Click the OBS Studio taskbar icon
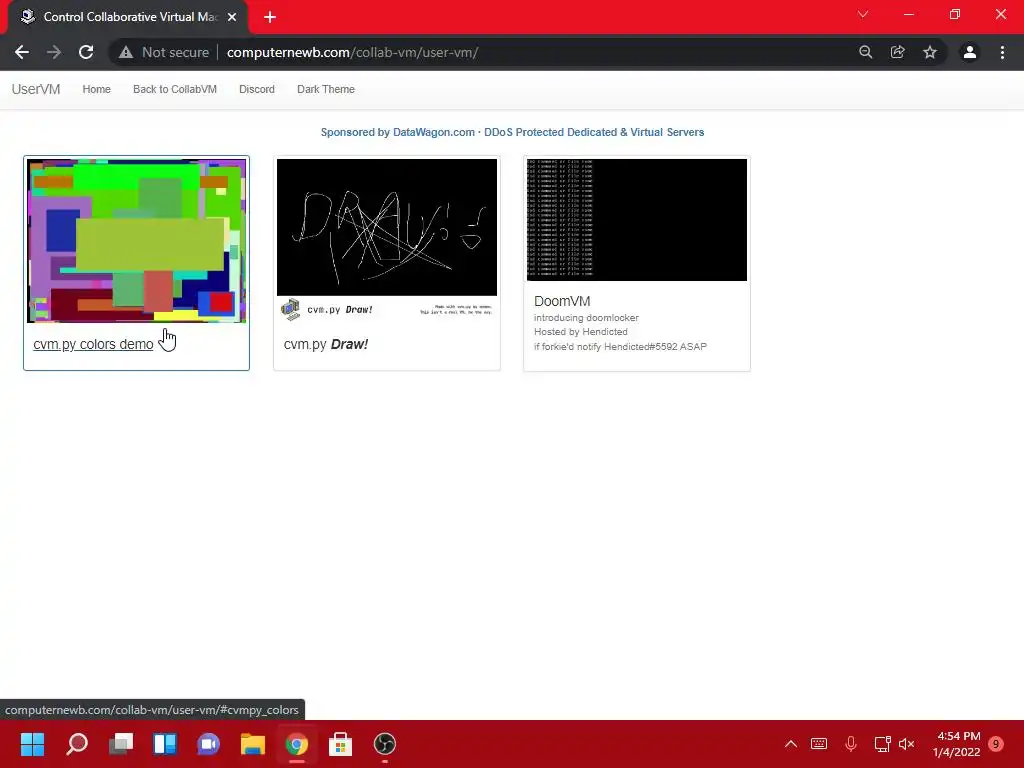Screen dimensions: 1024x768 385,744
